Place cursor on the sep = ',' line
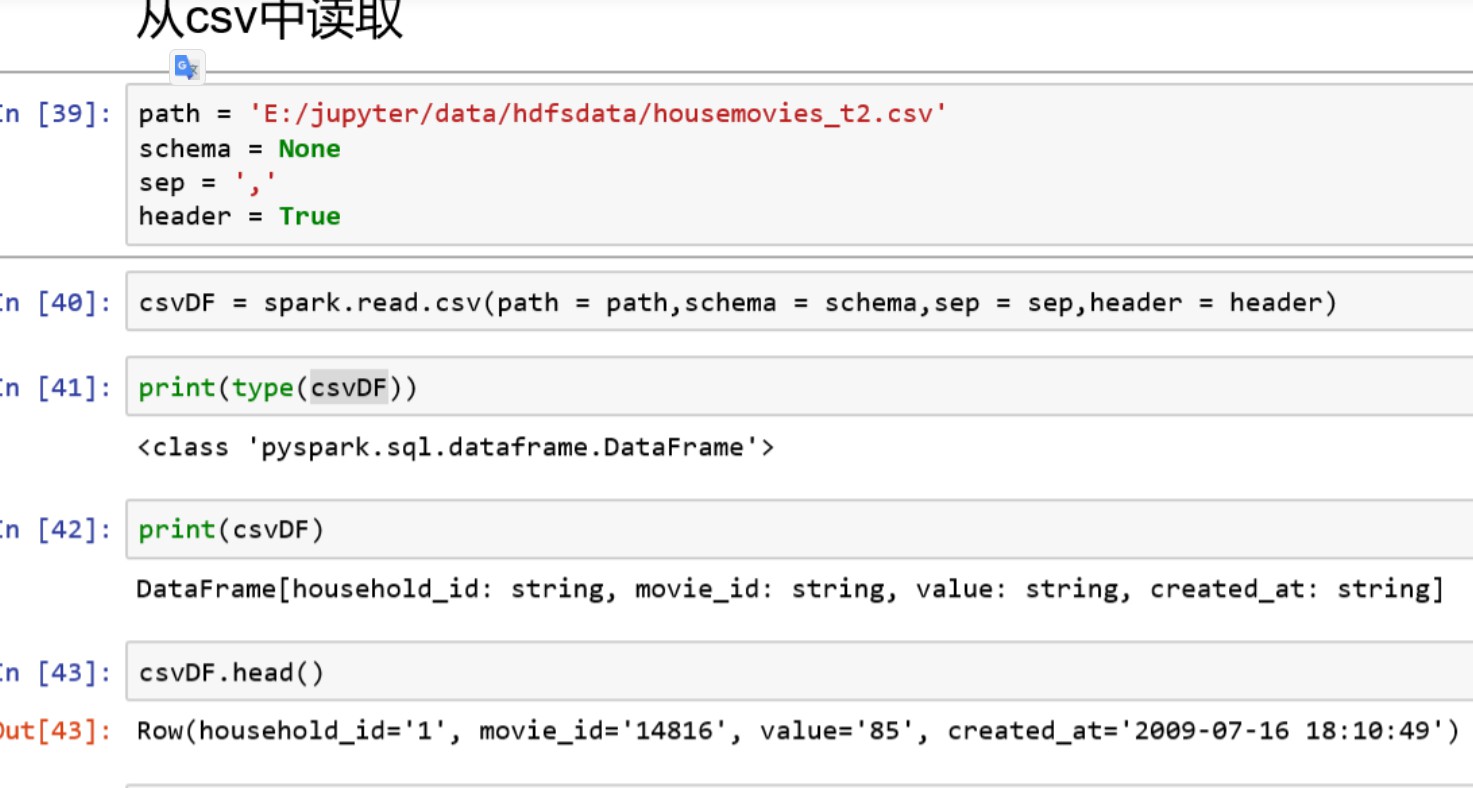1473x788 pixels. pyautogui.click(x=208, y=183)
